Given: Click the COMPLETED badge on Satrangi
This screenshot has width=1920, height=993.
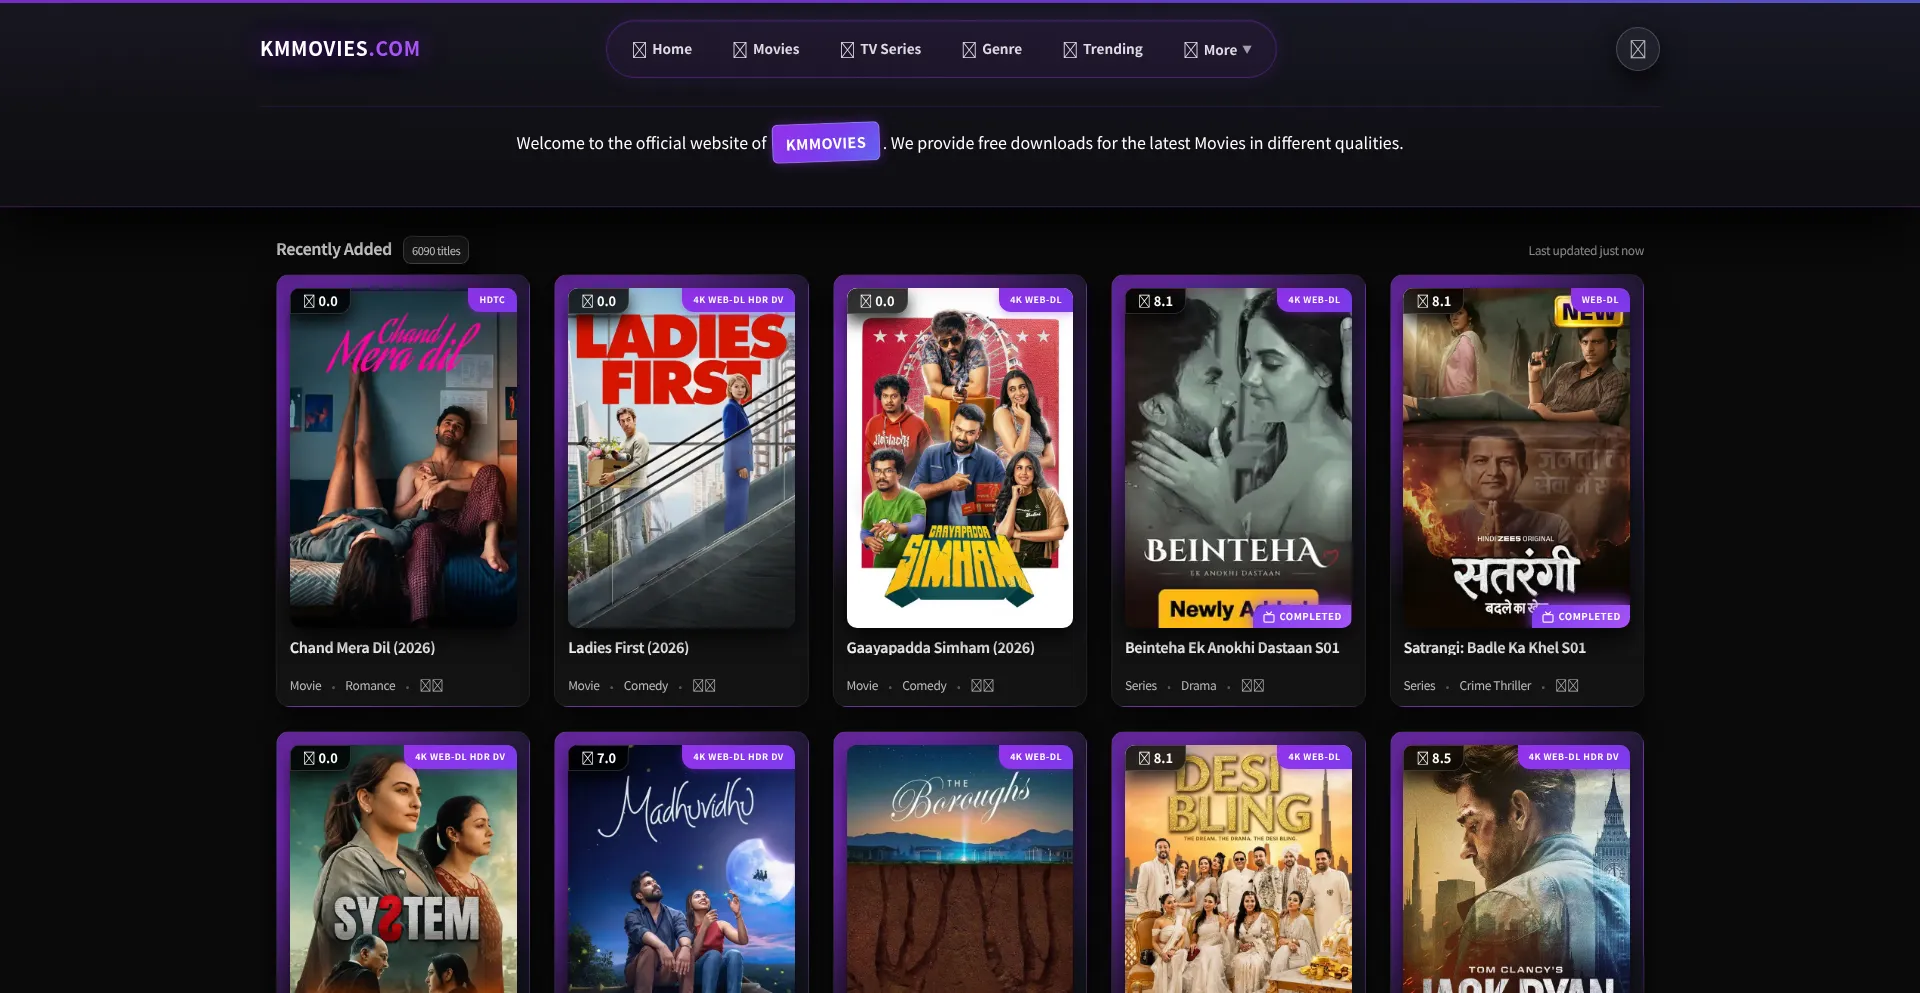Looking at the screenshot, I should pos(1580,617).
